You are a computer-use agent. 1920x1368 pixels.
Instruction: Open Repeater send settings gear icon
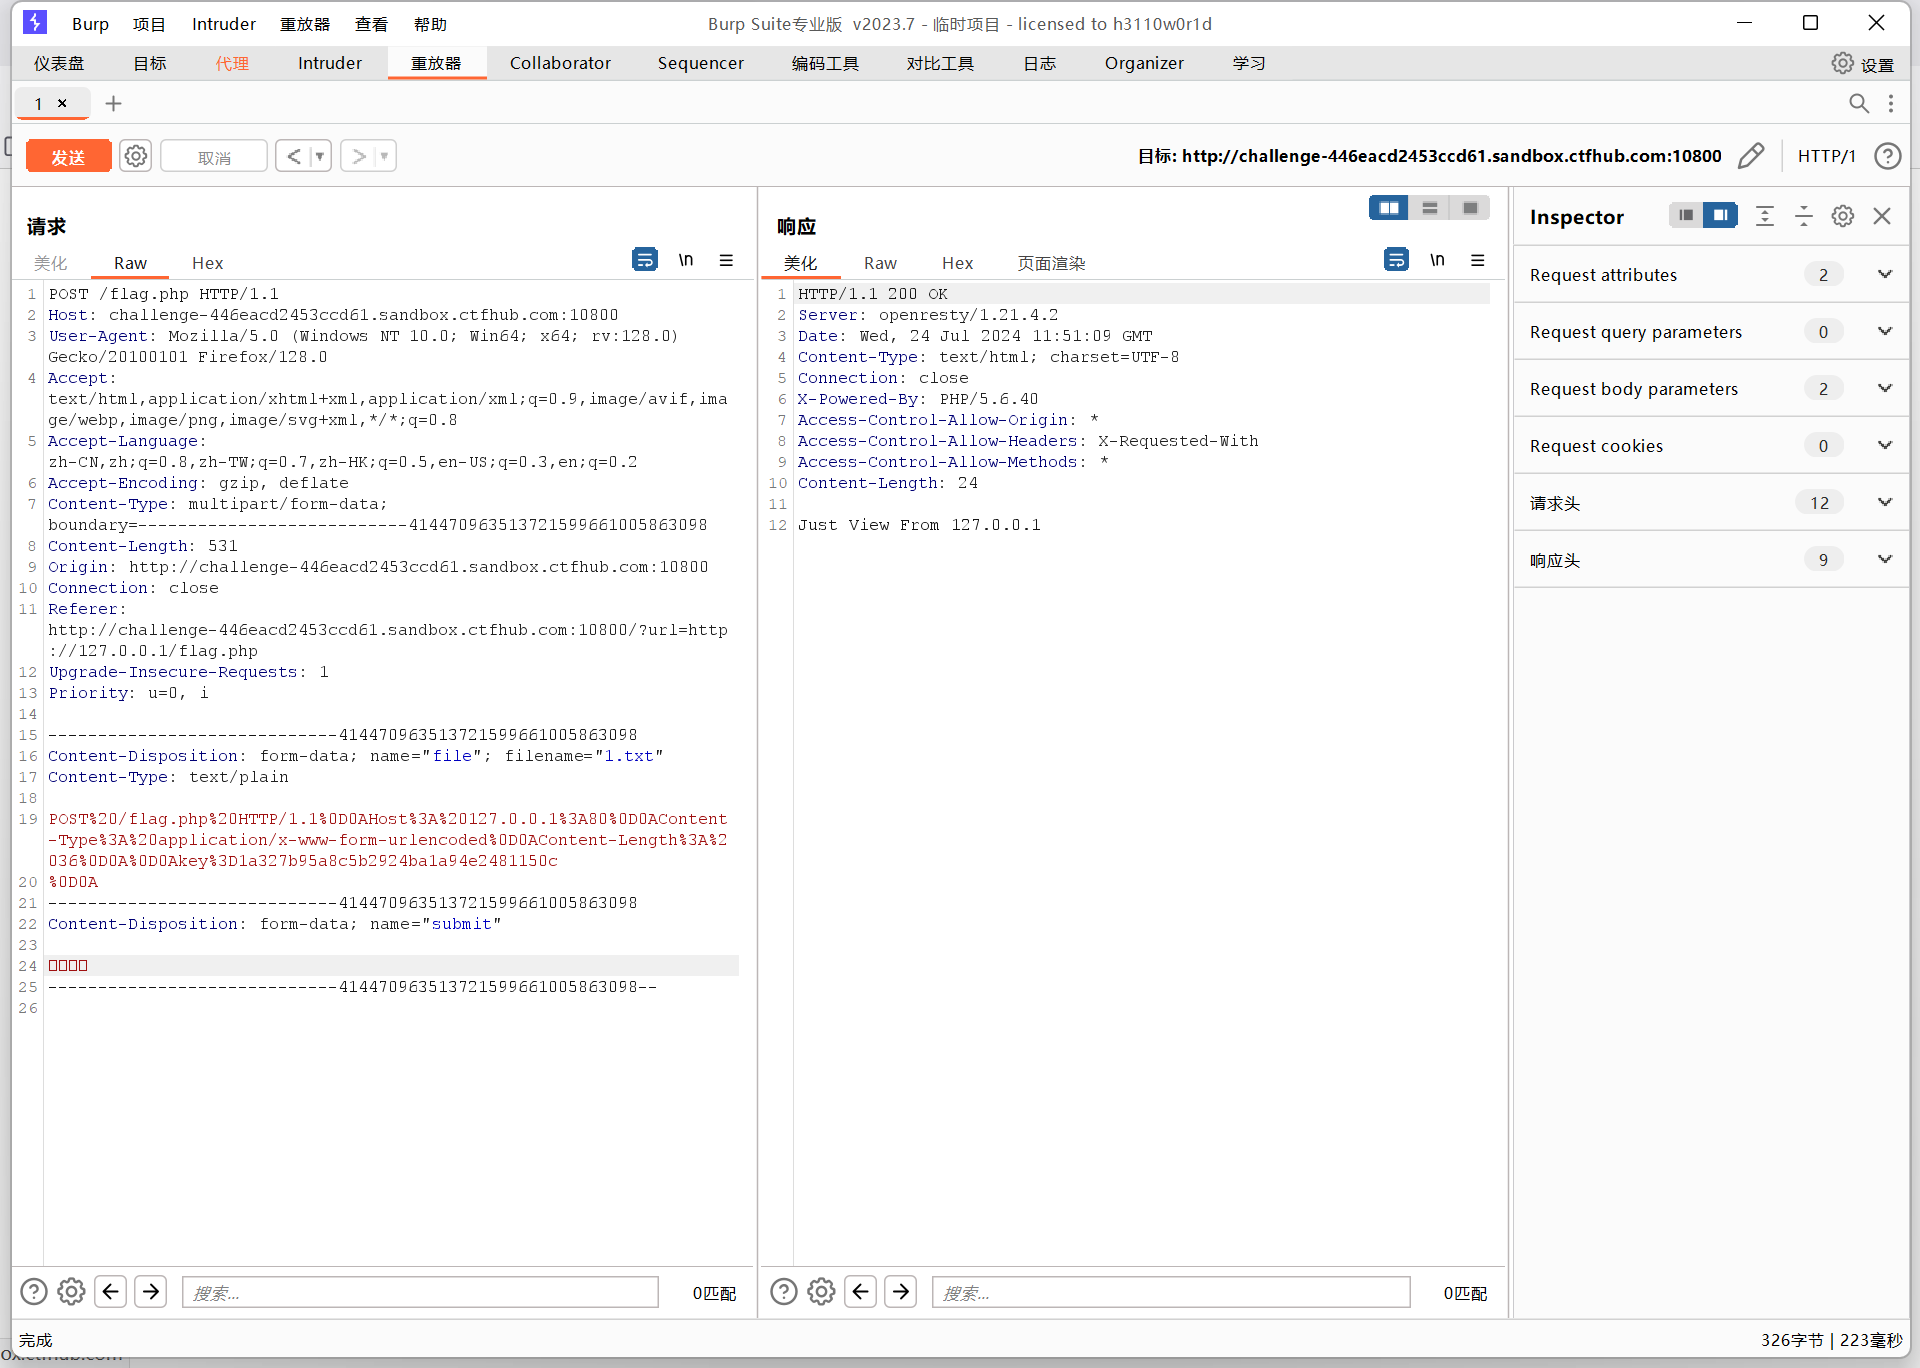(x=136, y=156)
